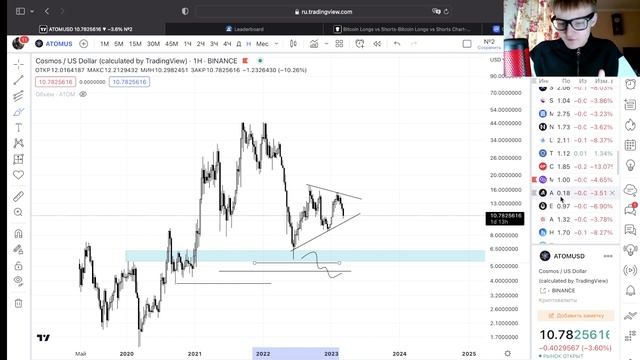Open chart settings gear icon
Image resolution: width=640 pixels, height=360 pixels.
507,353
